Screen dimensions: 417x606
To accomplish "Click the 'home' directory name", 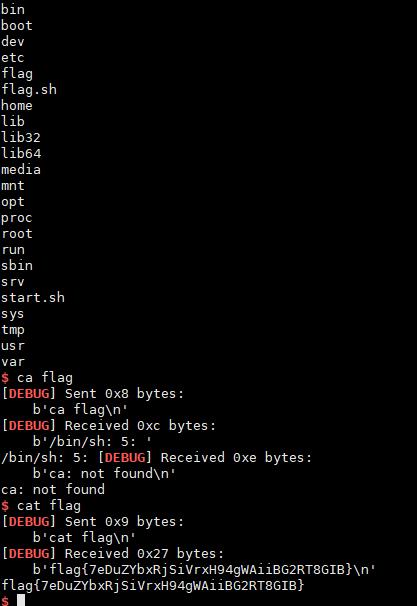I will click(x=17, y=106).
